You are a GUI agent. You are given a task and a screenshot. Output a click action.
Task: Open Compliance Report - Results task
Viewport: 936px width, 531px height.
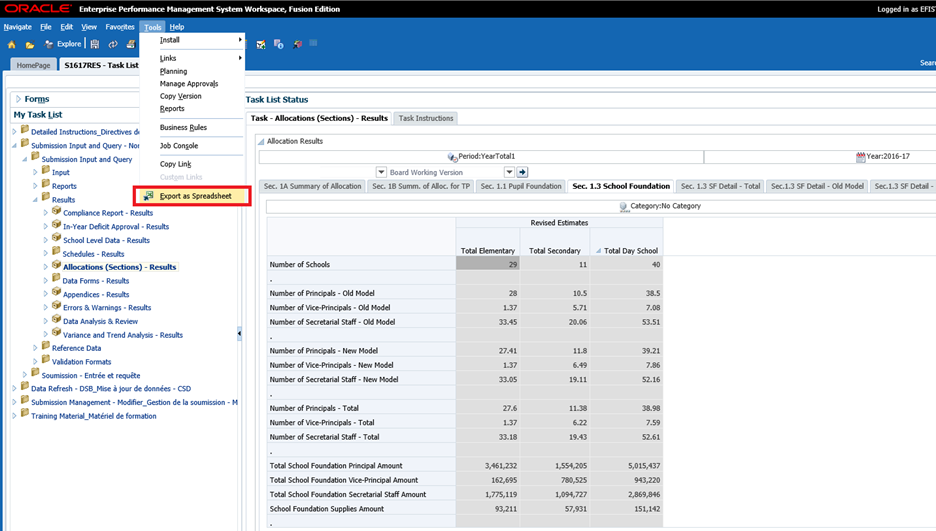point(108,213)
